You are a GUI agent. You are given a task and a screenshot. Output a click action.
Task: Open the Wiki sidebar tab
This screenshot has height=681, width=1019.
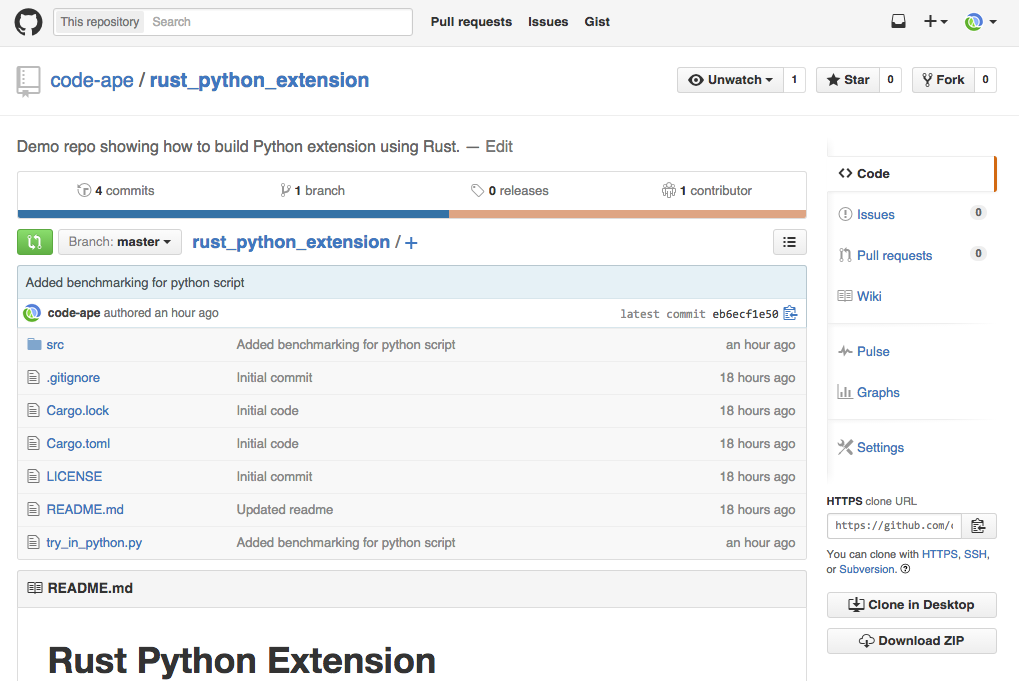869,296
